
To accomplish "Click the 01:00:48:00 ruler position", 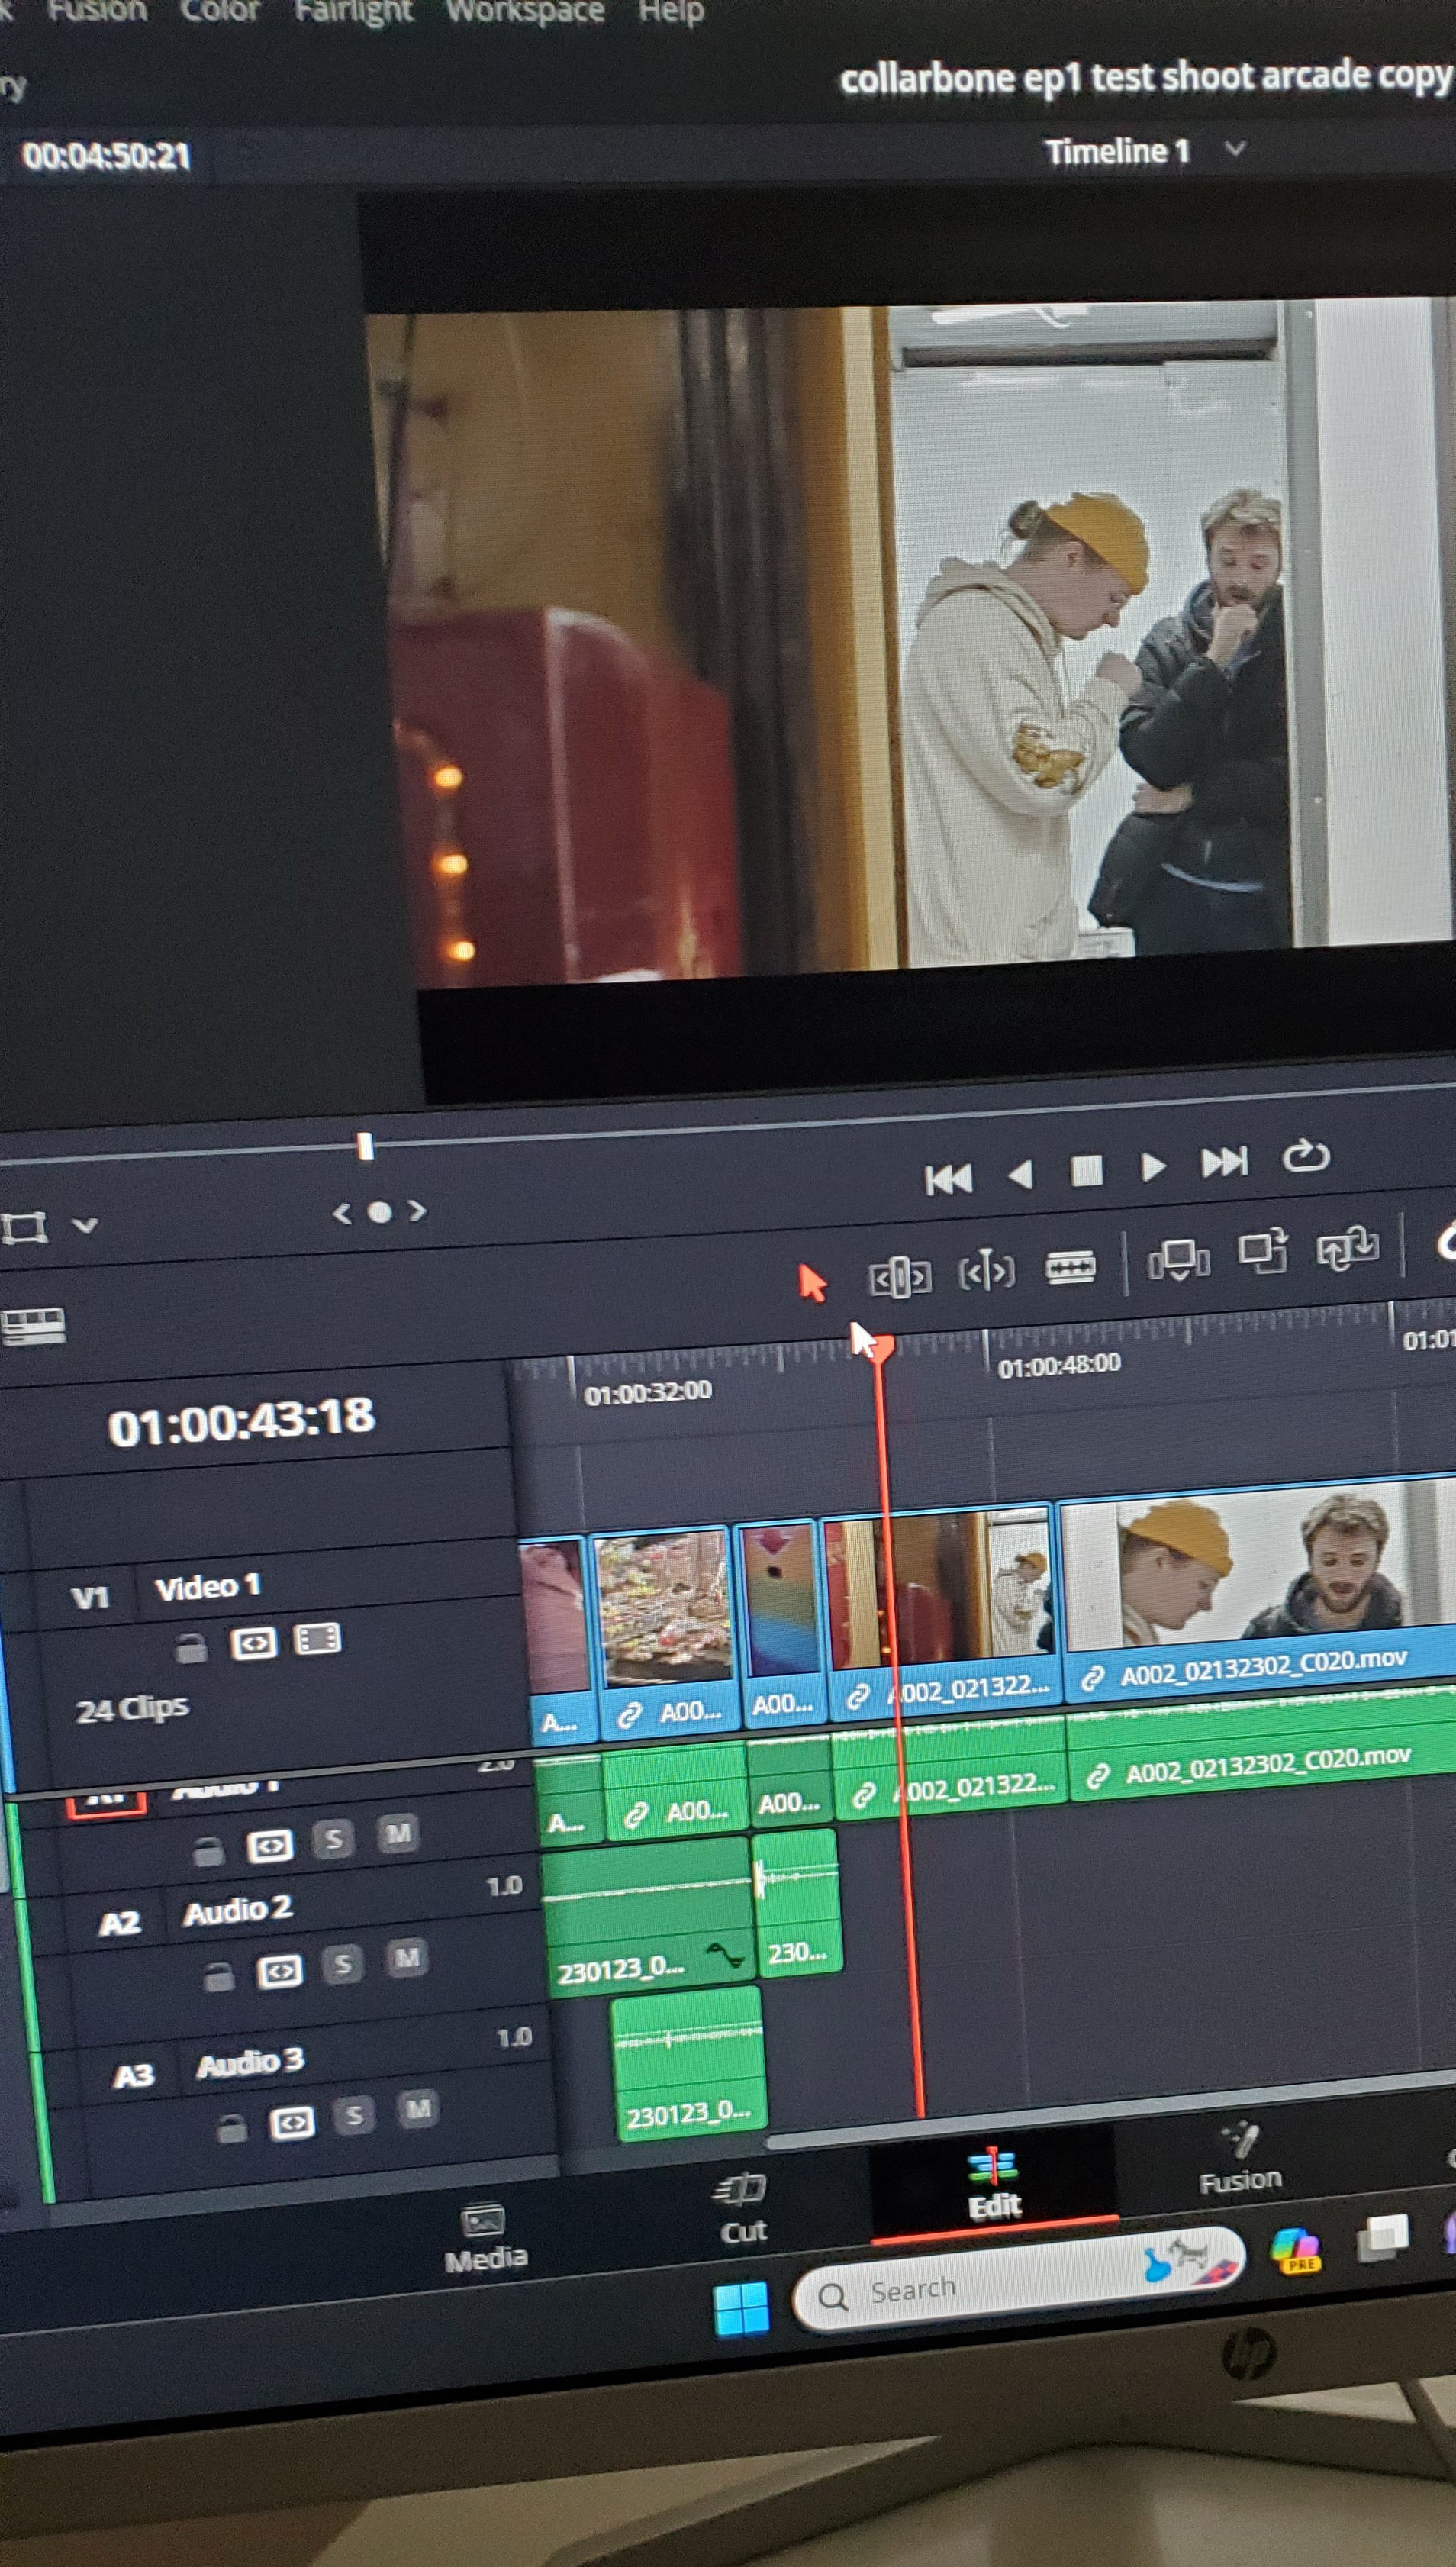I will click(1059, 1365).
